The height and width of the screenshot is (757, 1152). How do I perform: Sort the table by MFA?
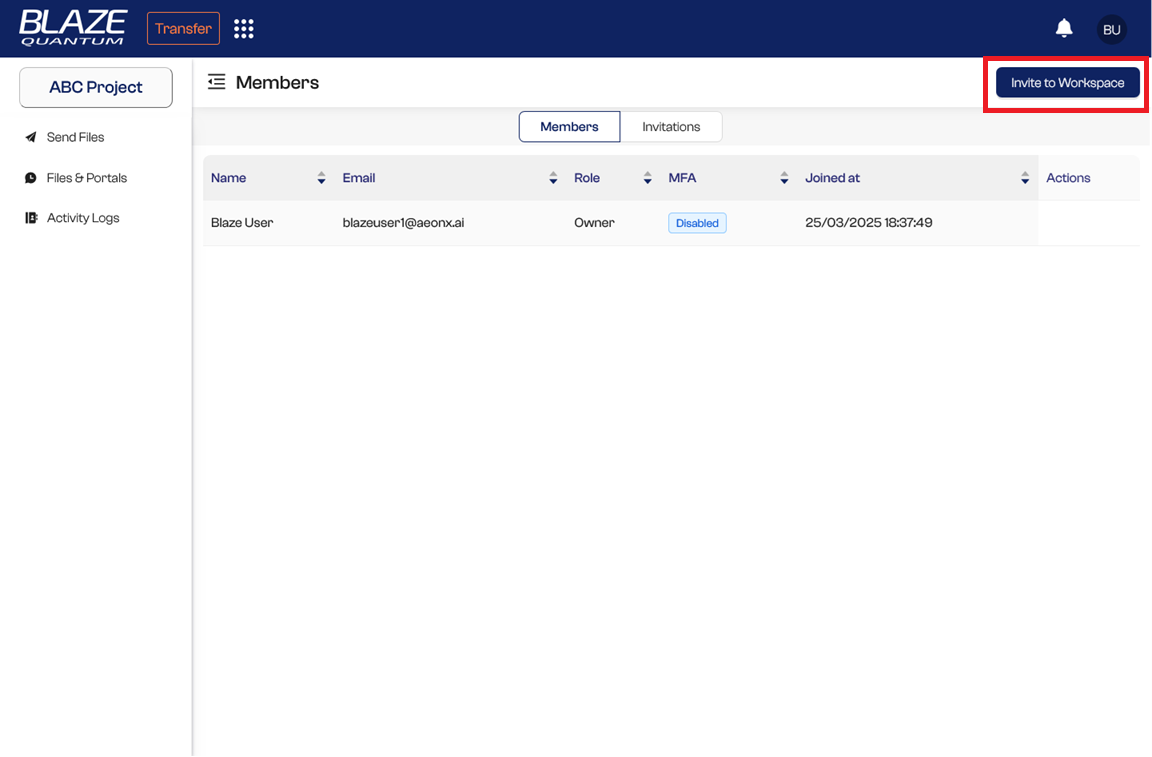click(784, 178)
